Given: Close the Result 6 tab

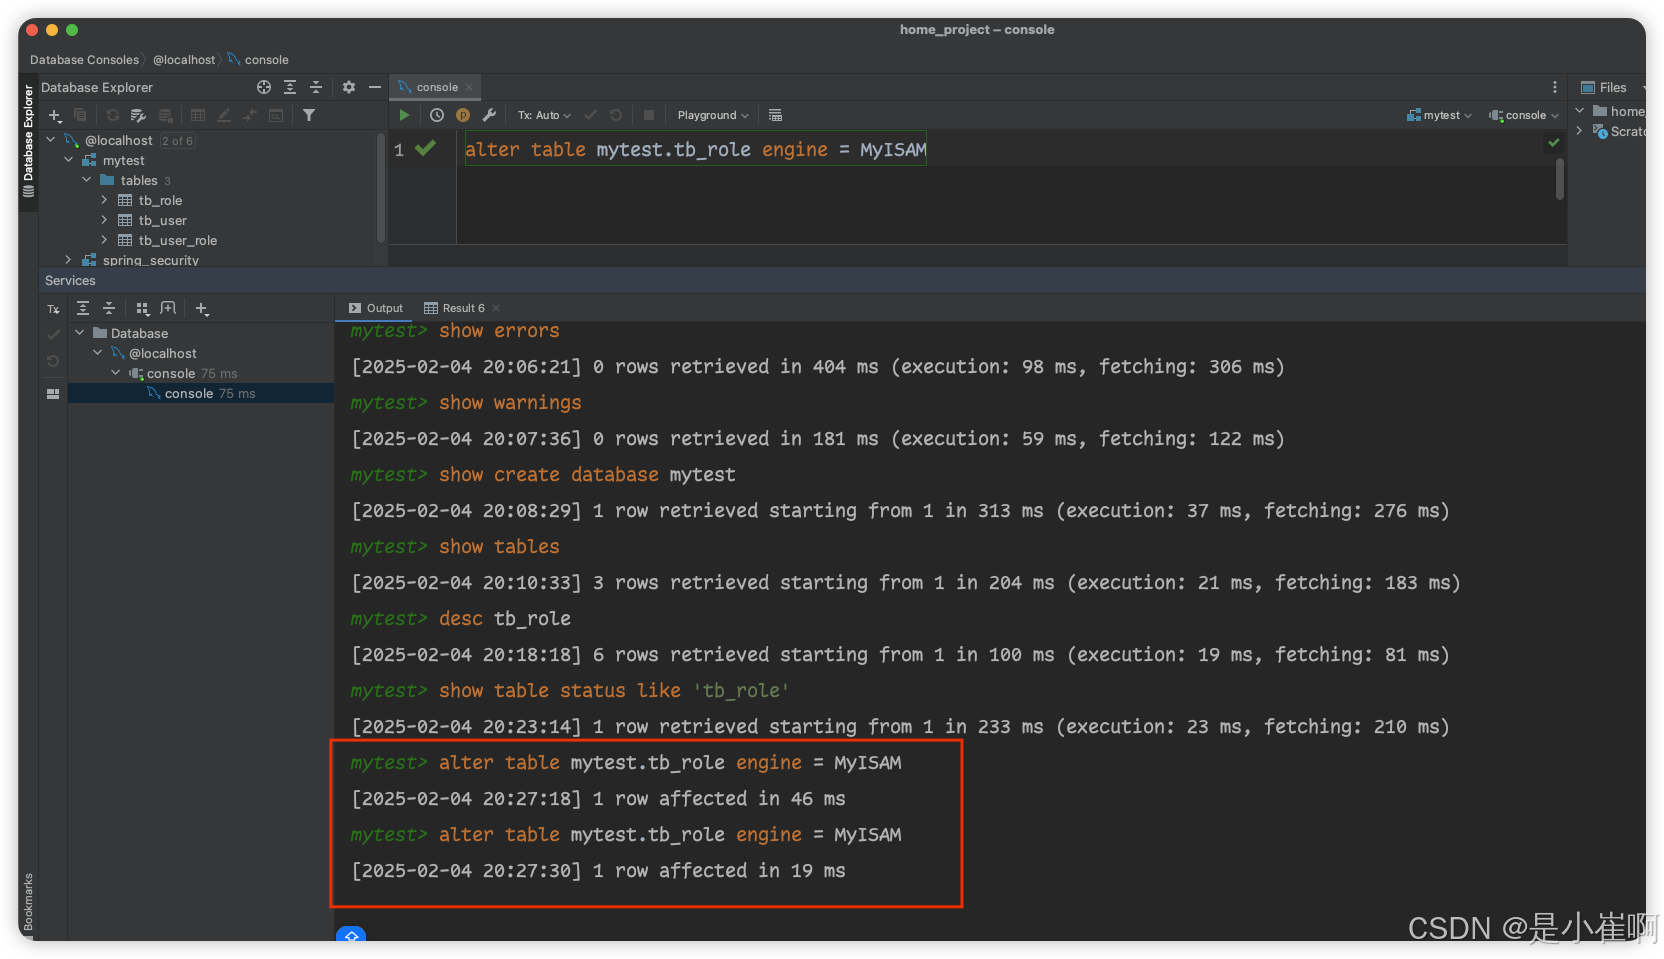Looking at the screenshot, I should coord(496,308).
